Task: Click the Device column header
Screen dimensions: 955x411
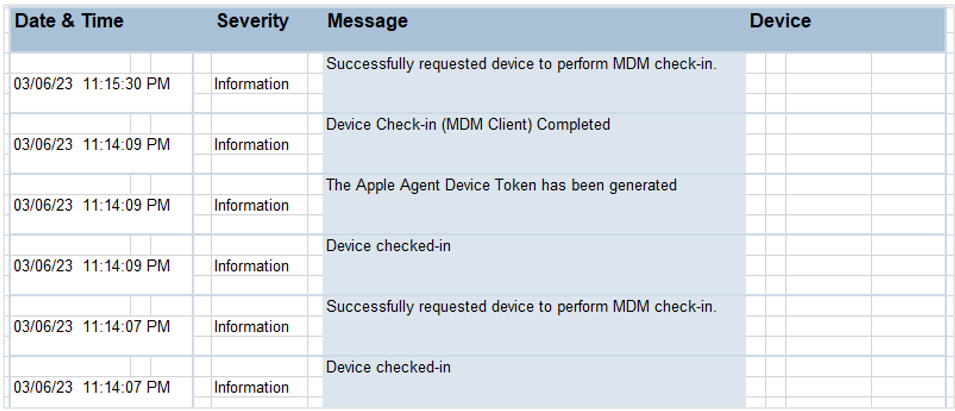Action: 780,21
